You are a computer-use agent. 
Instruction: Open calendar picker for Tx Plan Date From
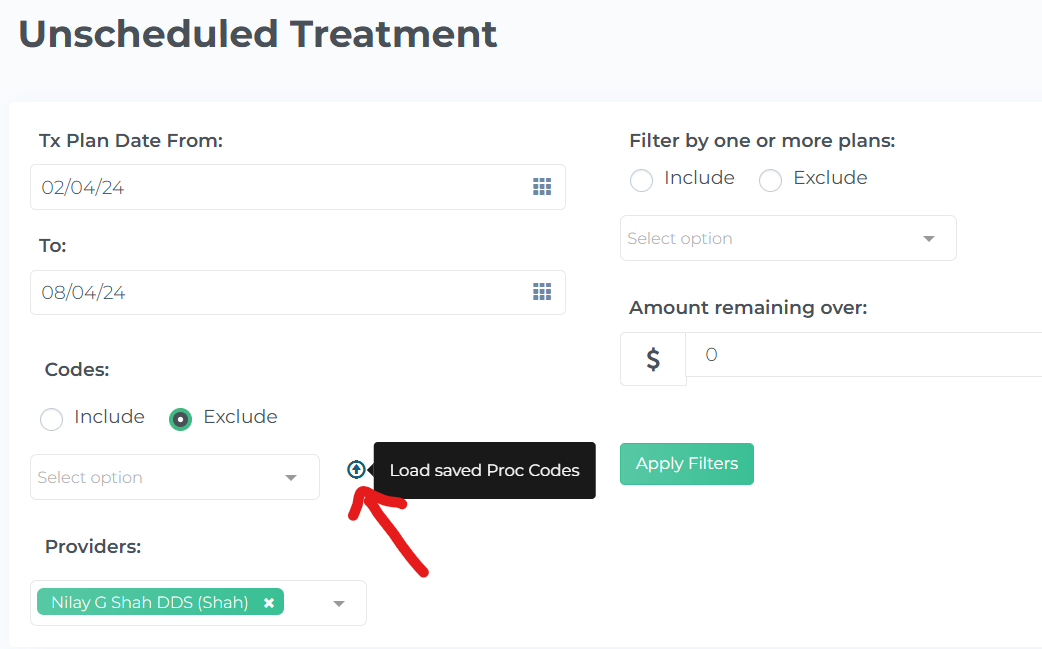coord(542,187)
